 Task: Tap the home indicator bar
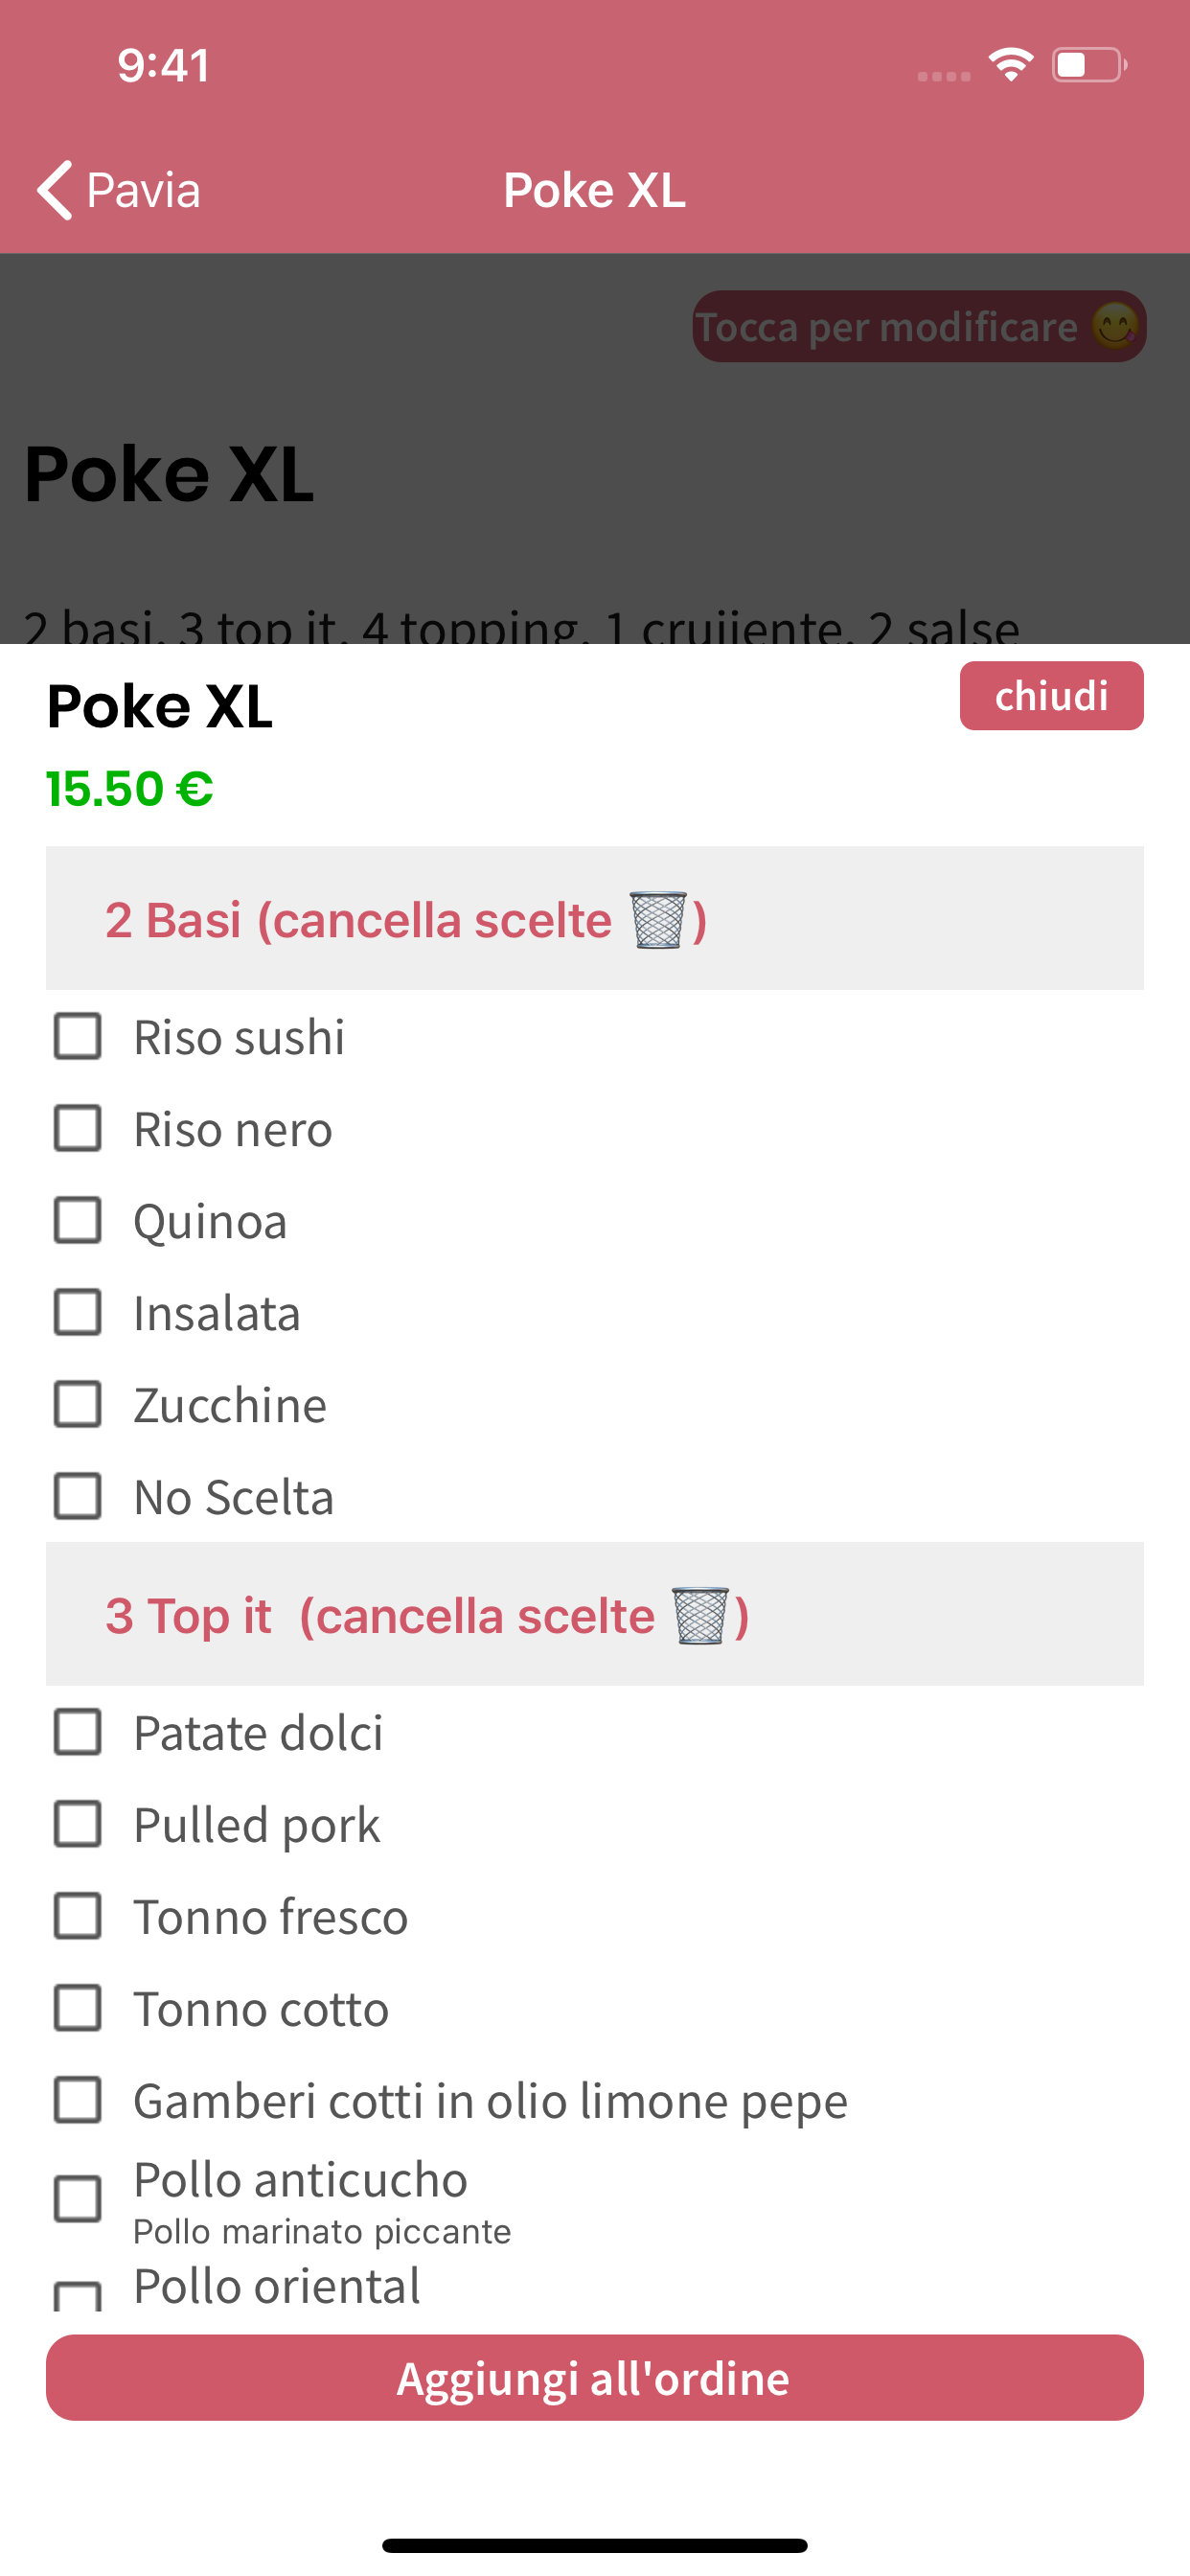tap(594, 2545)
